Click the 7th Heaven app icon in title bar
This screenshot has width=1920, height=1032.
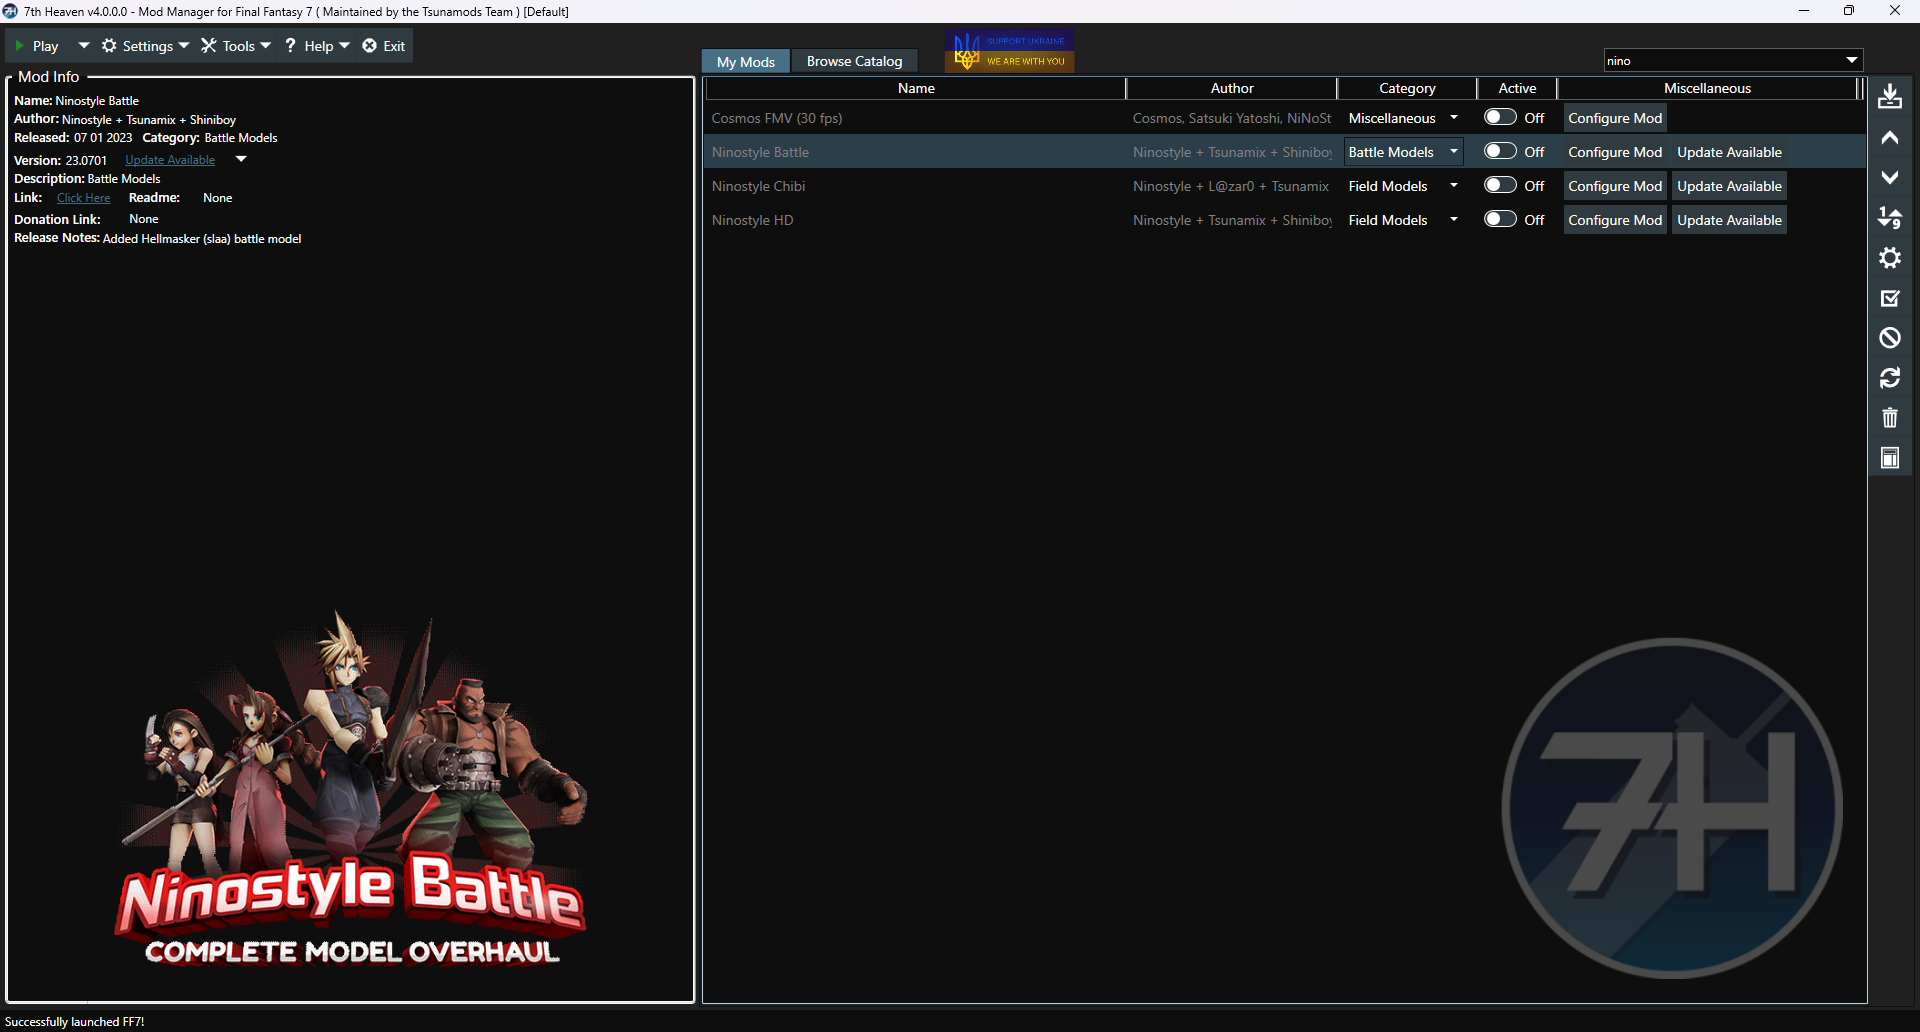[11, 11]
